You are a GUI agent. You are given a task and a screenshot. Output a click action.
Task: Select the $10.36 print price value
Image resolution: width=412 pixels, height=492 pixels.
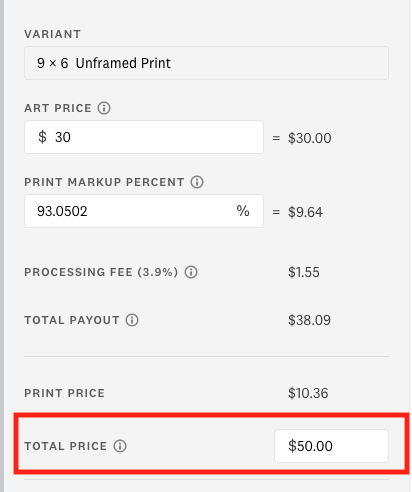point(308,393)
